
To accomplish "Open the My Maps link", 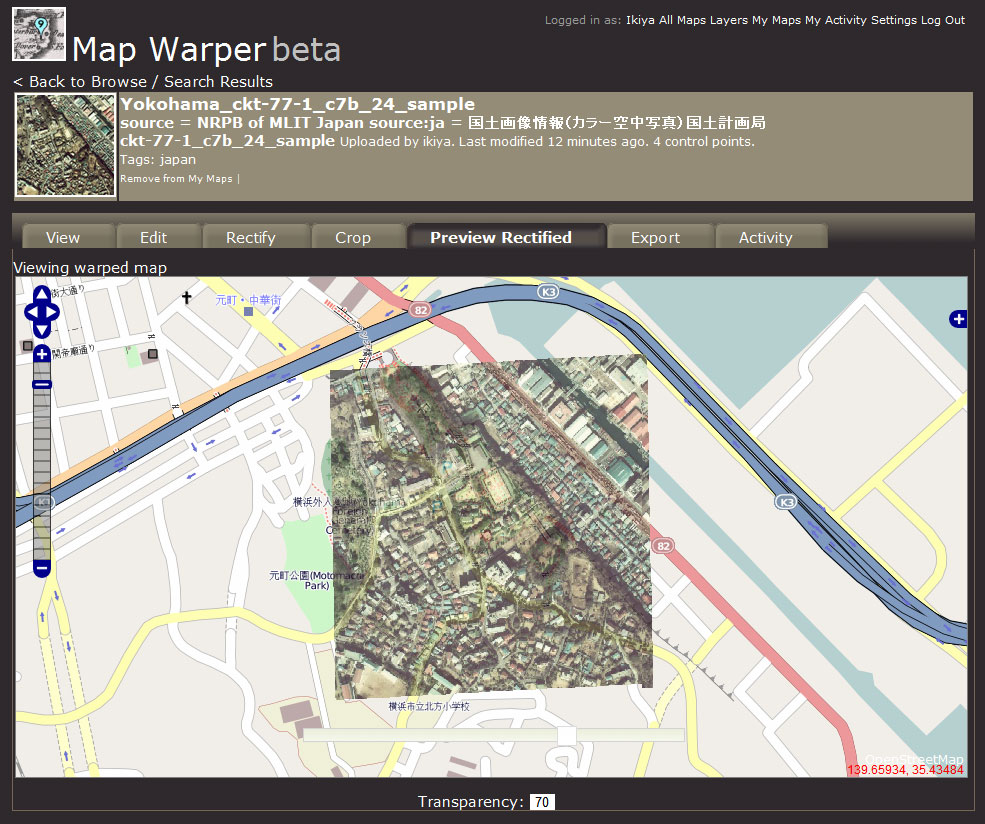I will pyautogui.click(x=776, y=20).
